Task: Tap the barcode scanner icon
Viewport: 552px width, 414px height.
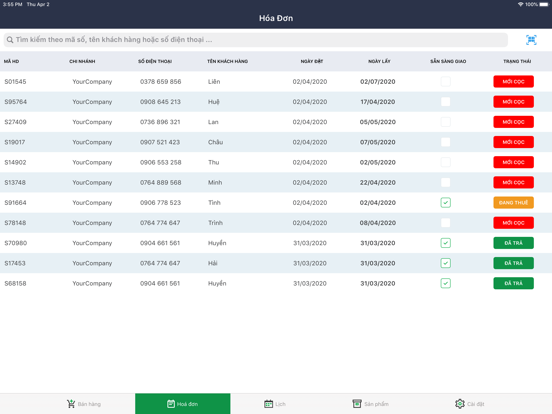Action: 531,40
